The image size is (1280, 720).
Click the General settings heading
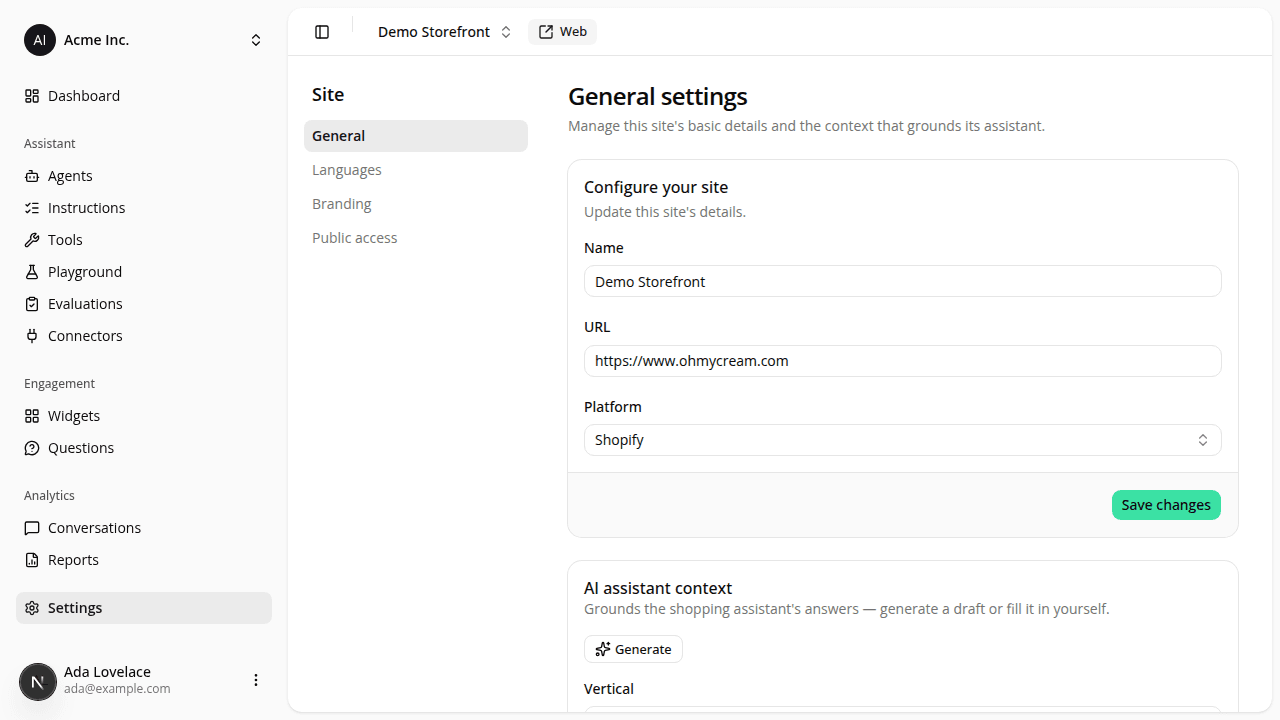(658, 97)
